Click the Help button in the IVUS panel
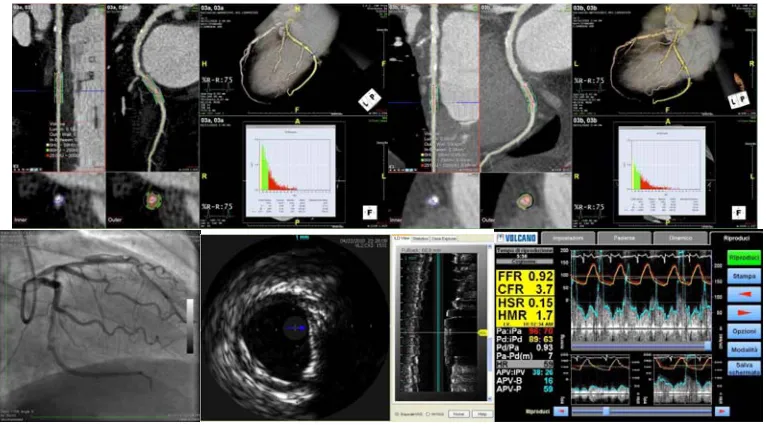This screenshot has width=766, height=426. [x=482, y=414]
